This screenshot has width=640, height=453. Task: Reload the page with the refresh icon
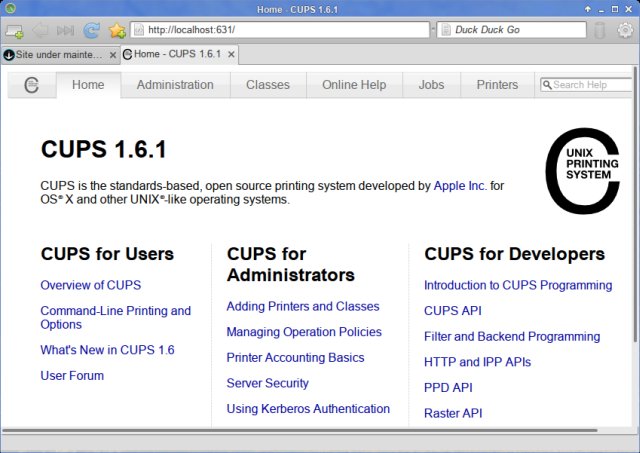click(x=91, y=30)
